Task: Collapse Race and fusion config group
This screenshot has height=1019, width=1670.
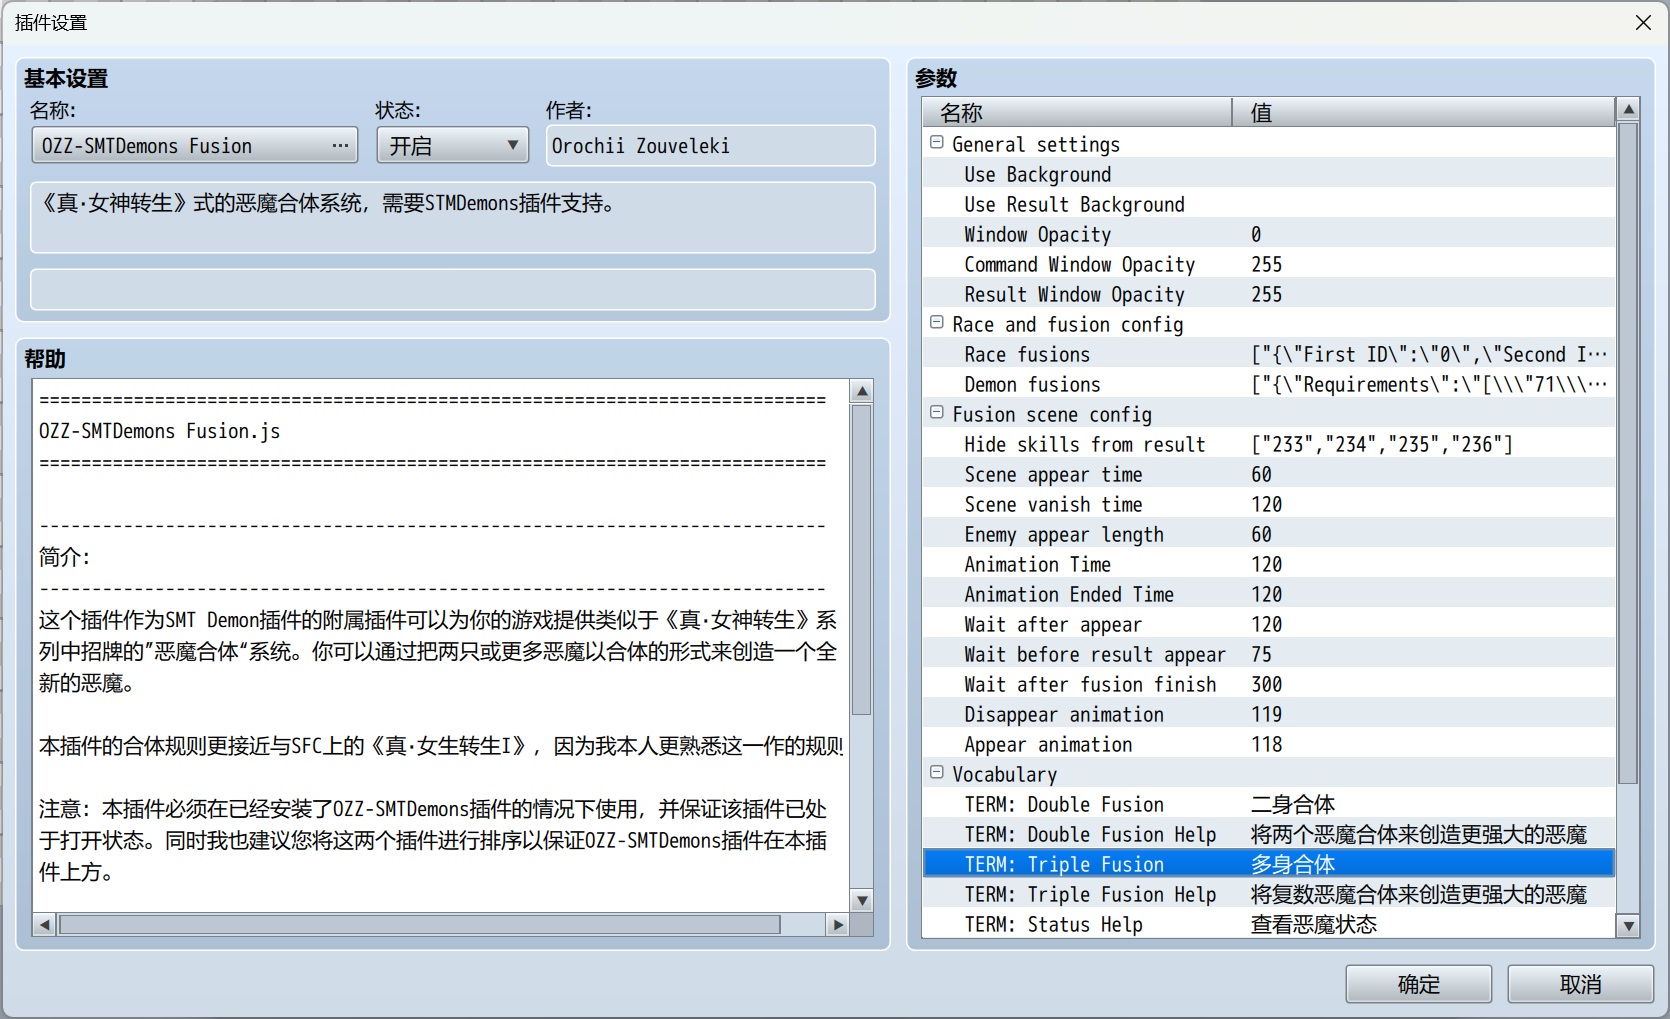Action: (x=937, y=323)
